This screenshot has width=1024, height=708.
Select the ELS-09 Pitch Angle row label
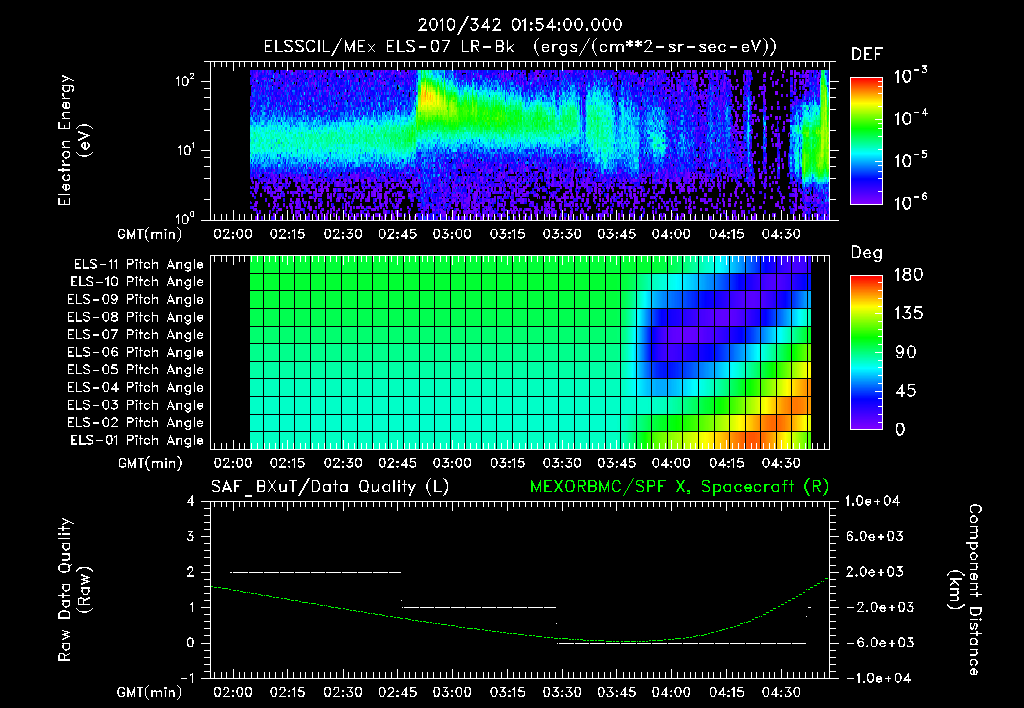[x=136, y=300]
